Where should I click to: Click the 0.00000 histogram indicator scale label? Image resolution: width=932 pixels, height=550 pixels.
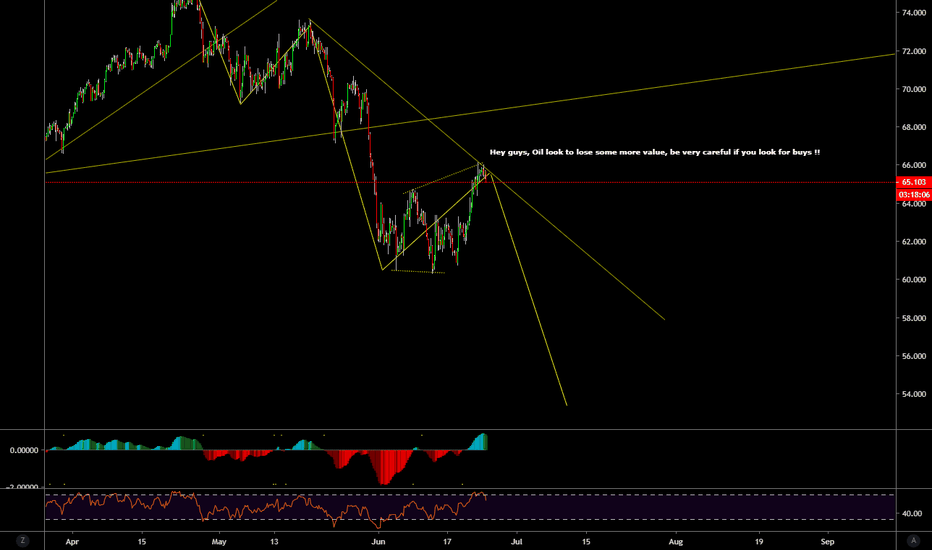(x=24, y=451)
